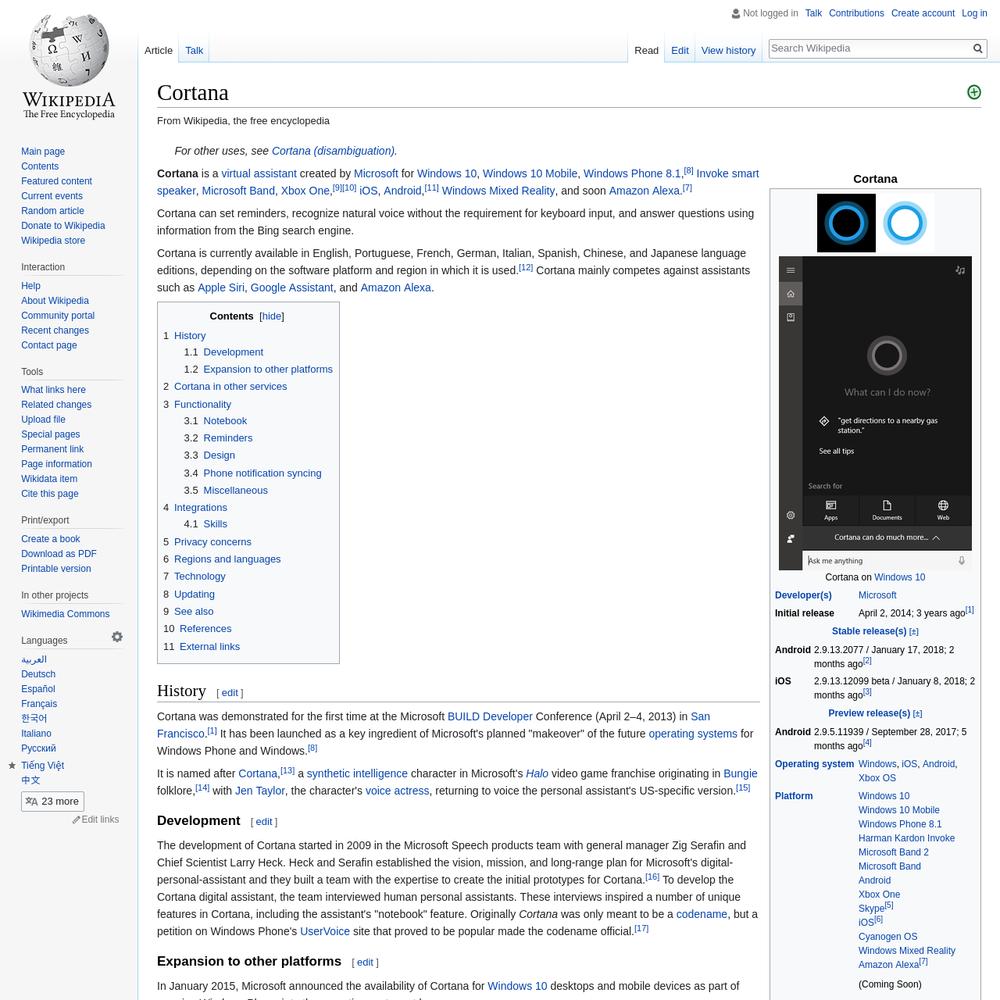Click the not logged in user icon
Screen dimensions: 1000x1000
(x=736, y=13)
